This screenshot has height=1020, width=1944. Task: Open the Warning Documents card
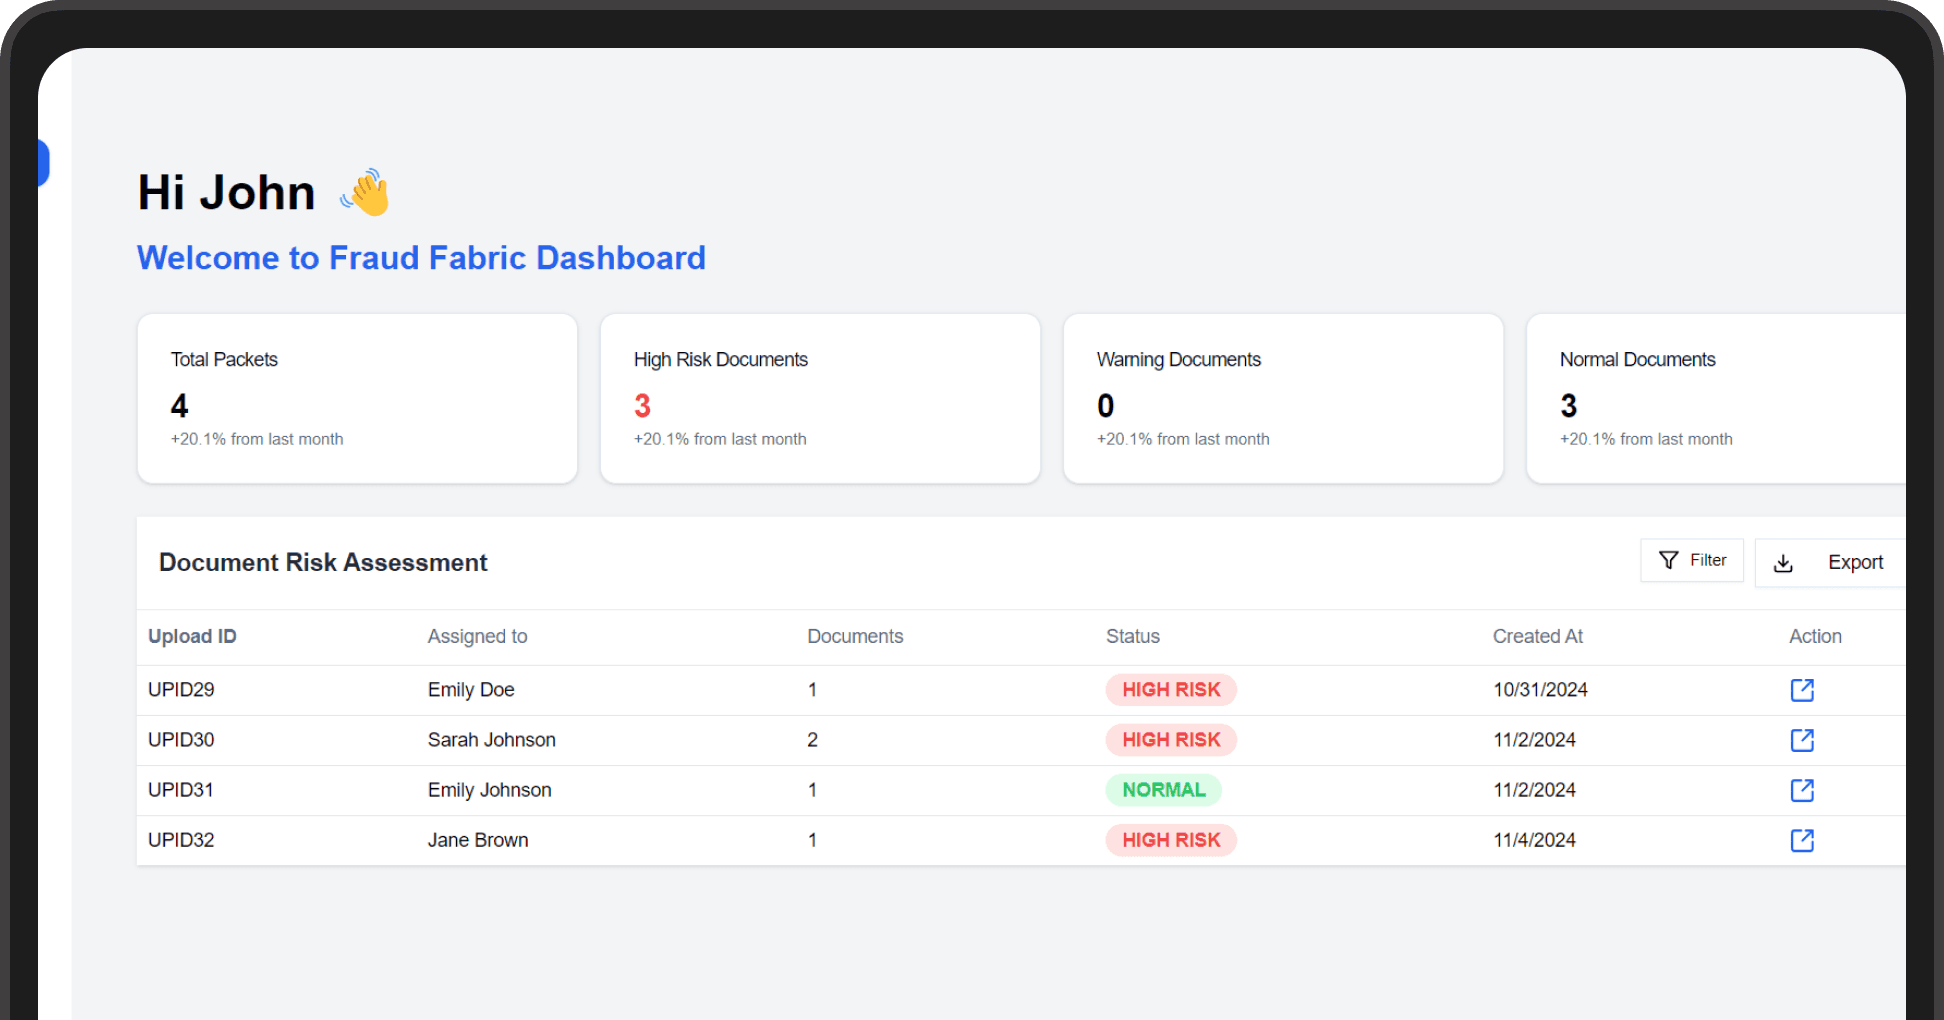(1283, 398)
